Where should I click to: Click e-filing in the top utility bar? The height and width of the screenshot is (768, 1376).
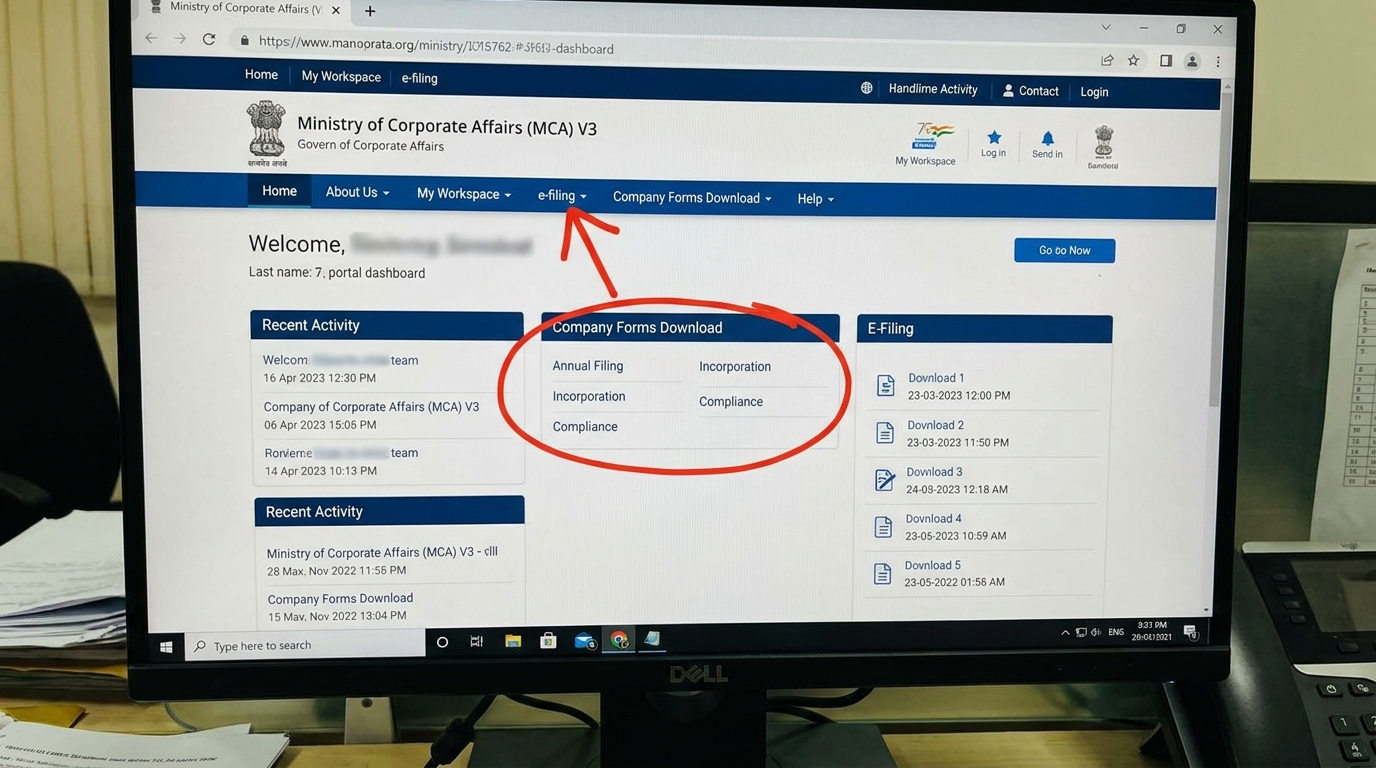(419, 78)
